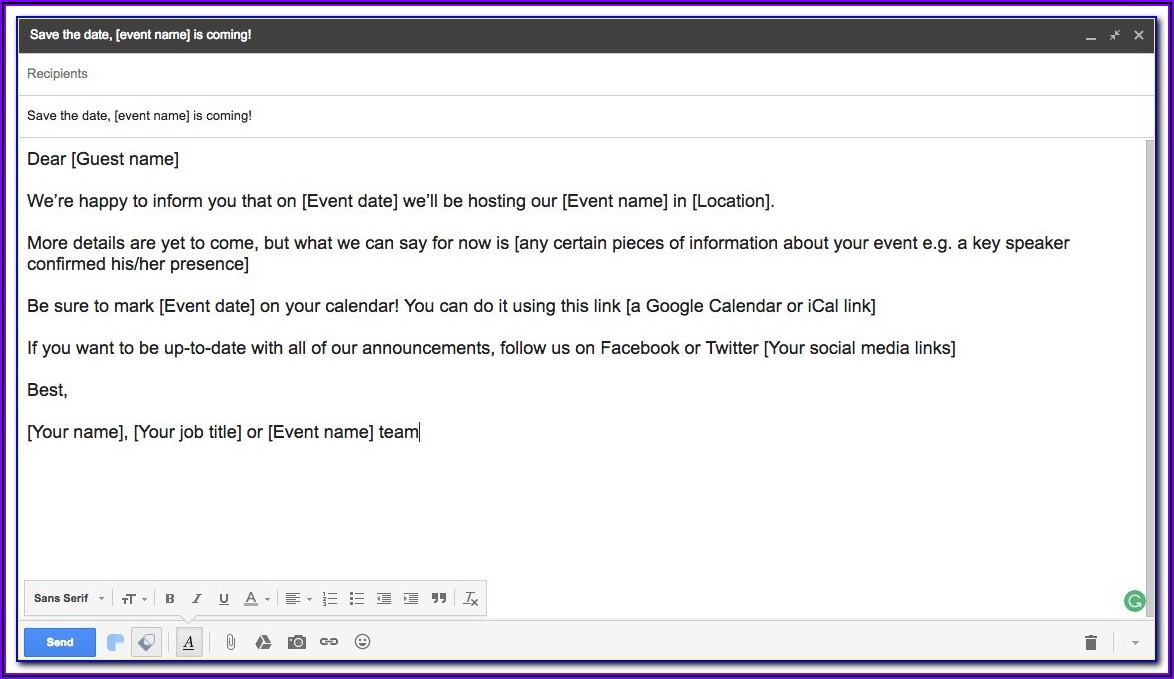Open the Sans Serif font dropdown
This screenshot has width=1174, height=679.
click(x=69, y=599)
